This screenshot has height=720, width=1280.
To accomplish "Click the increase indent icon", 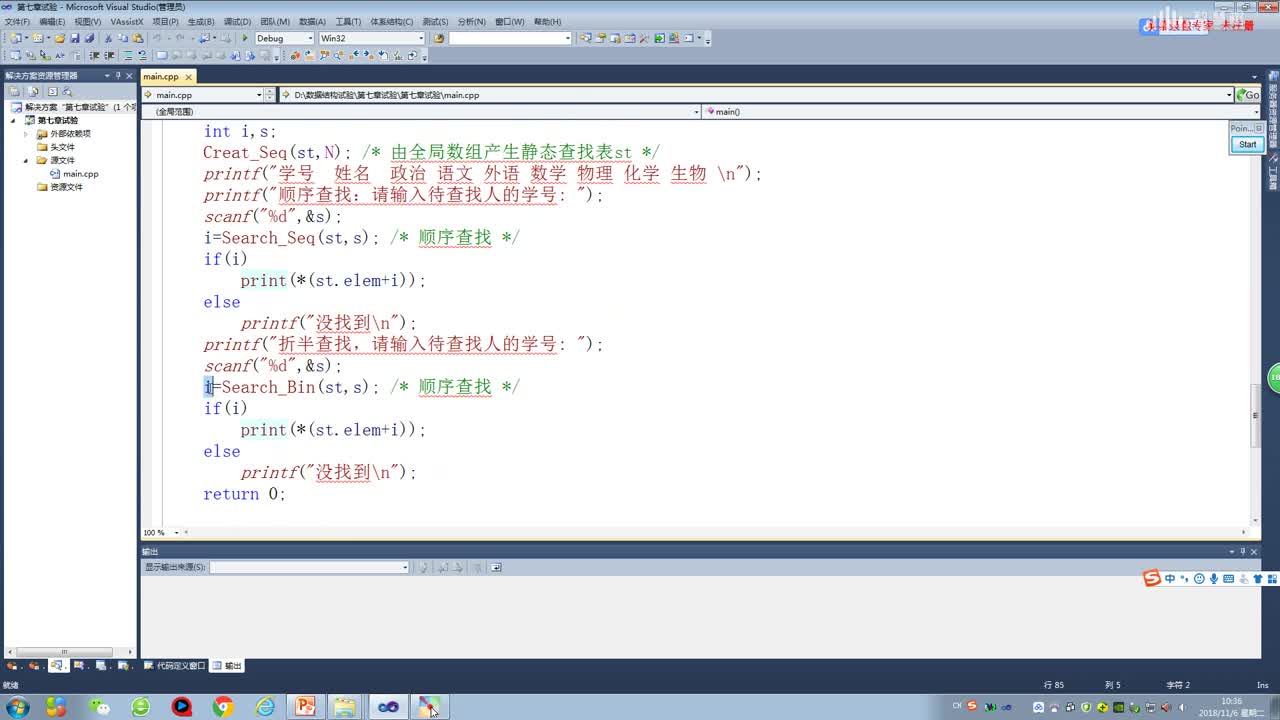I will [x=109, y=55].
